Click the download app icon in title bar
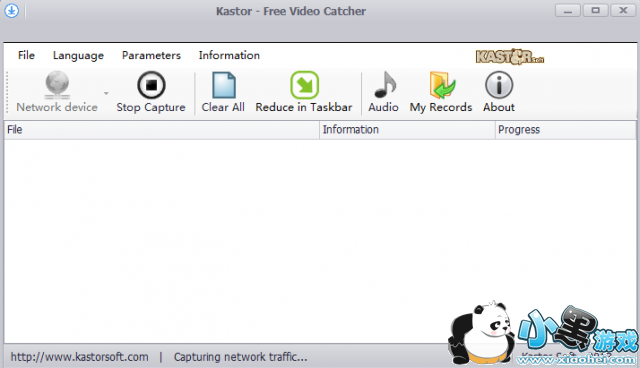The width and height of the screenshot is (640, 368). tap(11, 11)
